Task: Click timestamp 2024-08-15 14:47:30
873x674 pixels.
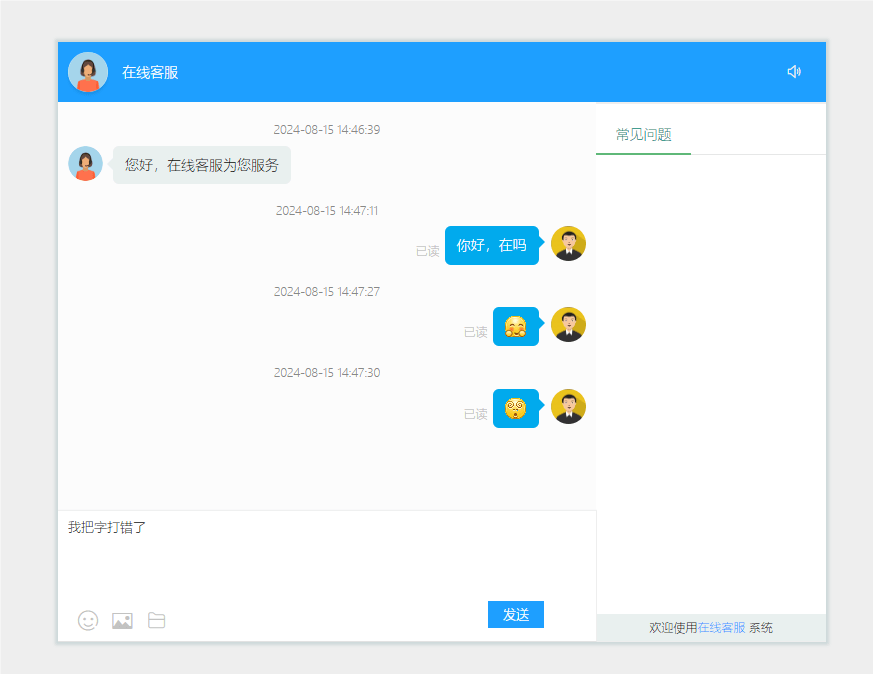Action: (x=327, y=373)
